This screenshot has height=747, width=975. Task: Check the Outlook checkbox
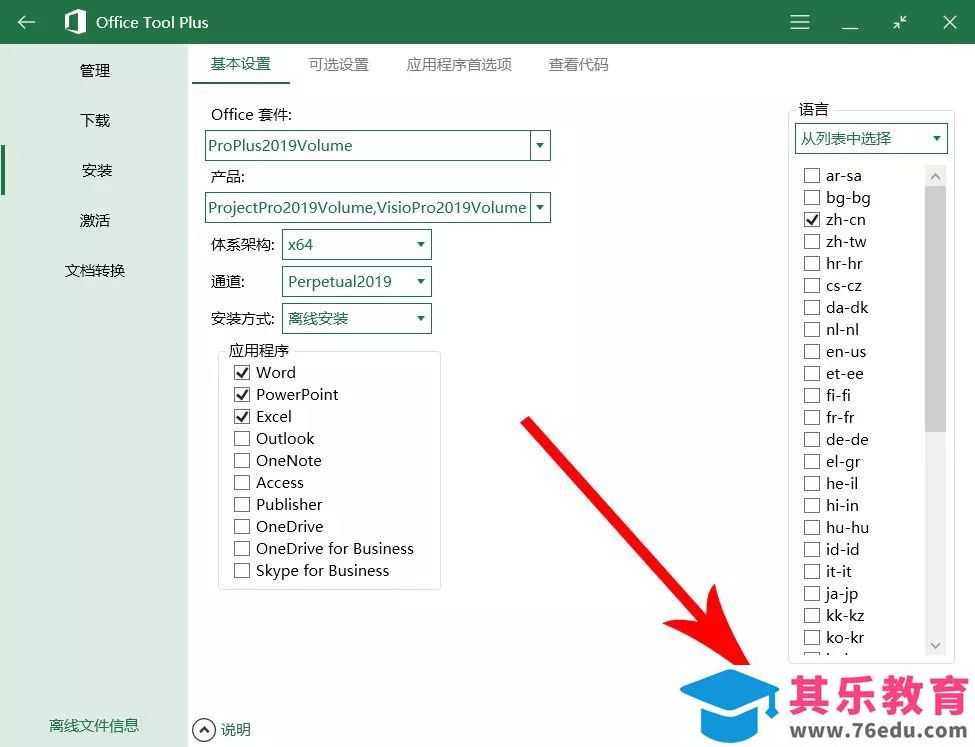242,438
